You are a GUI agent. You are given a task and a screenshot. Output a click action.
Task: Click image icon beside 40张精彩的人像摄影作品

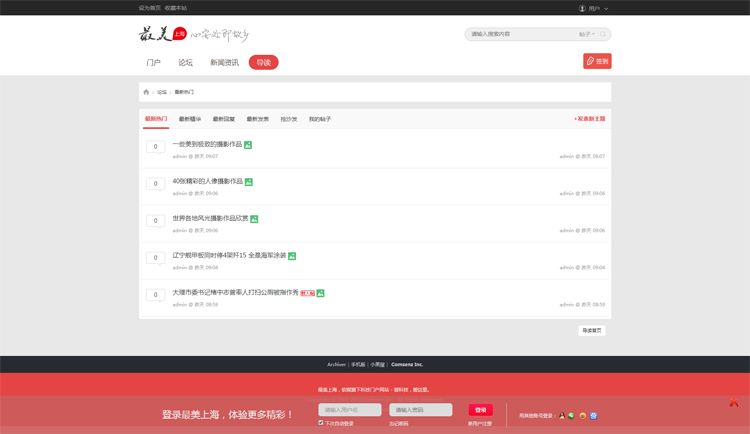point(249,182)
